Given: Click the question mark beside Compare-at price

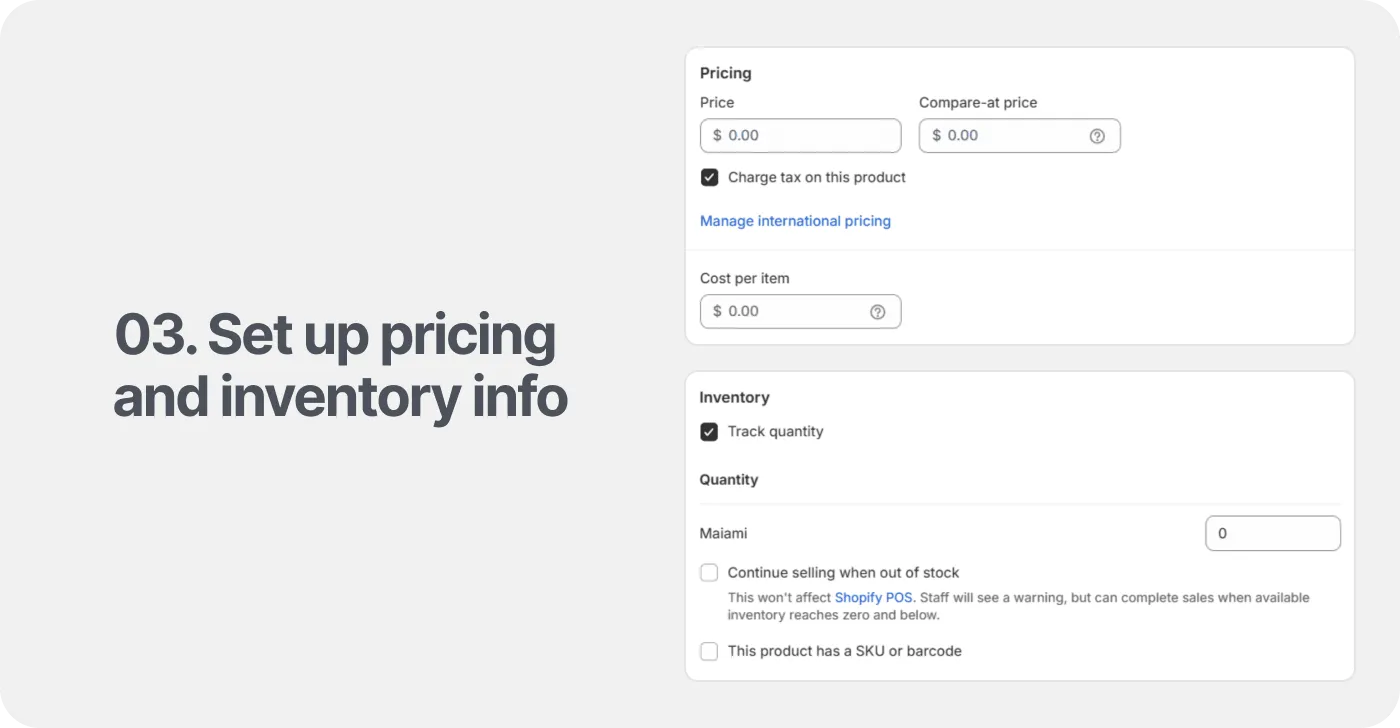Looking at the screenshot, I should tap(1097, 135).
